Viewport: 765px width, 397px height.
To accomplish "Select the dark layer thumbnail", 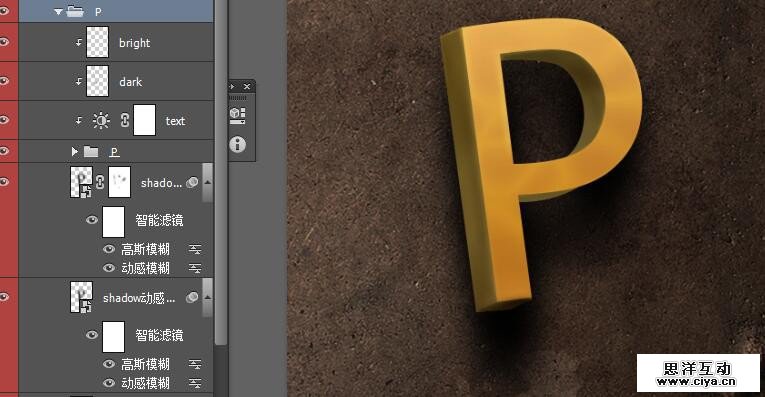I will pos(97,81).
